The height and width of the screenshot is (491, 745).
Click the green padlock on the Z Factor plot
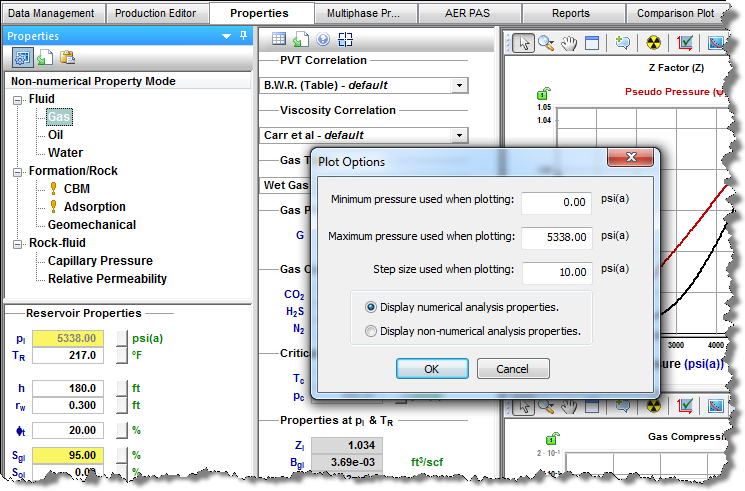click(x=543, y=93)
